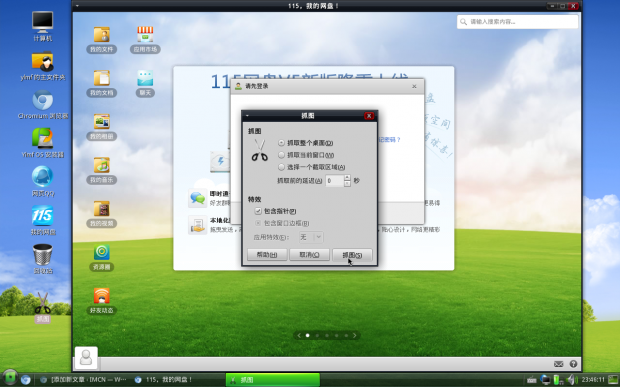
Task: Select 抓取整个桌面 radio option
Action: pos(306,143)
